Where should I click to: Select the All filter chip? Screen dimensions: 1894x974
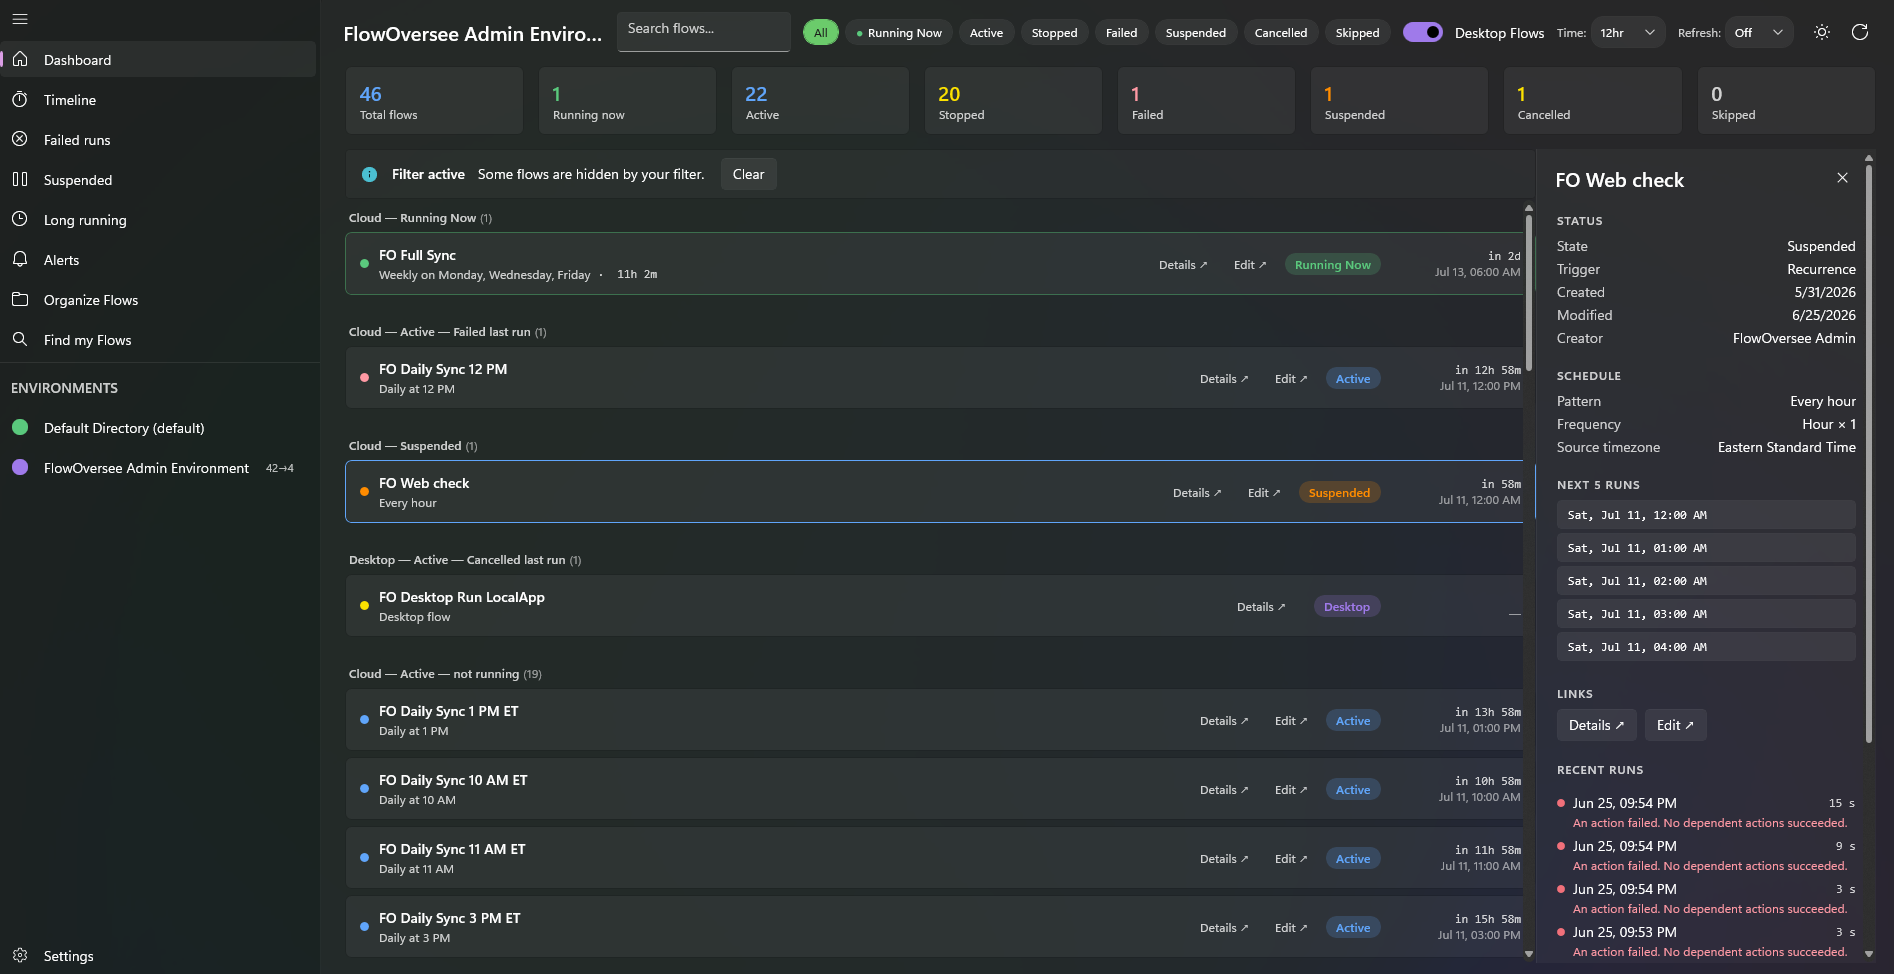point(821,32)
